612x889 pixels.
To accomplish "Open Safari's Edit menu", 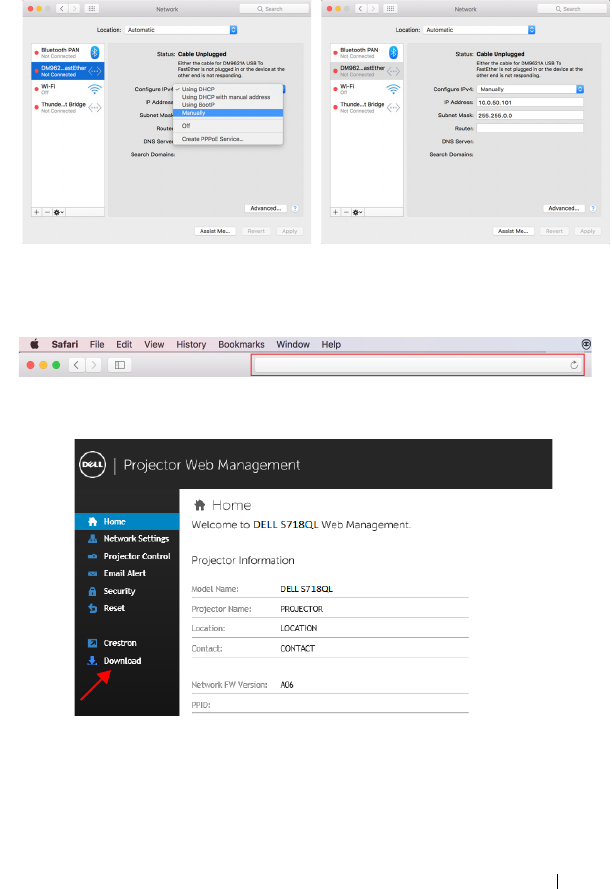I will [124, 344].
